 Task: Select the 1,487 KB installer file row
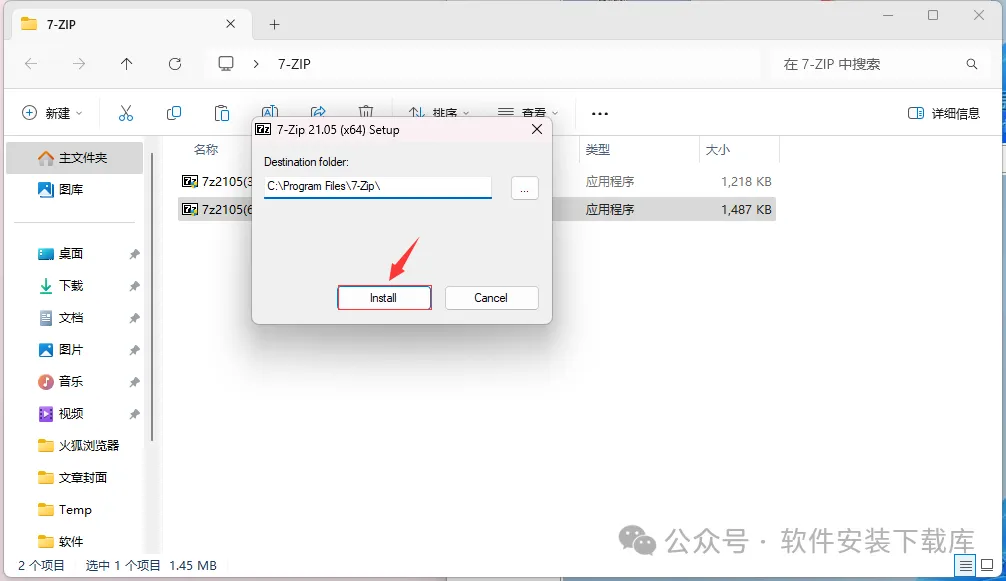pos(477,210)
